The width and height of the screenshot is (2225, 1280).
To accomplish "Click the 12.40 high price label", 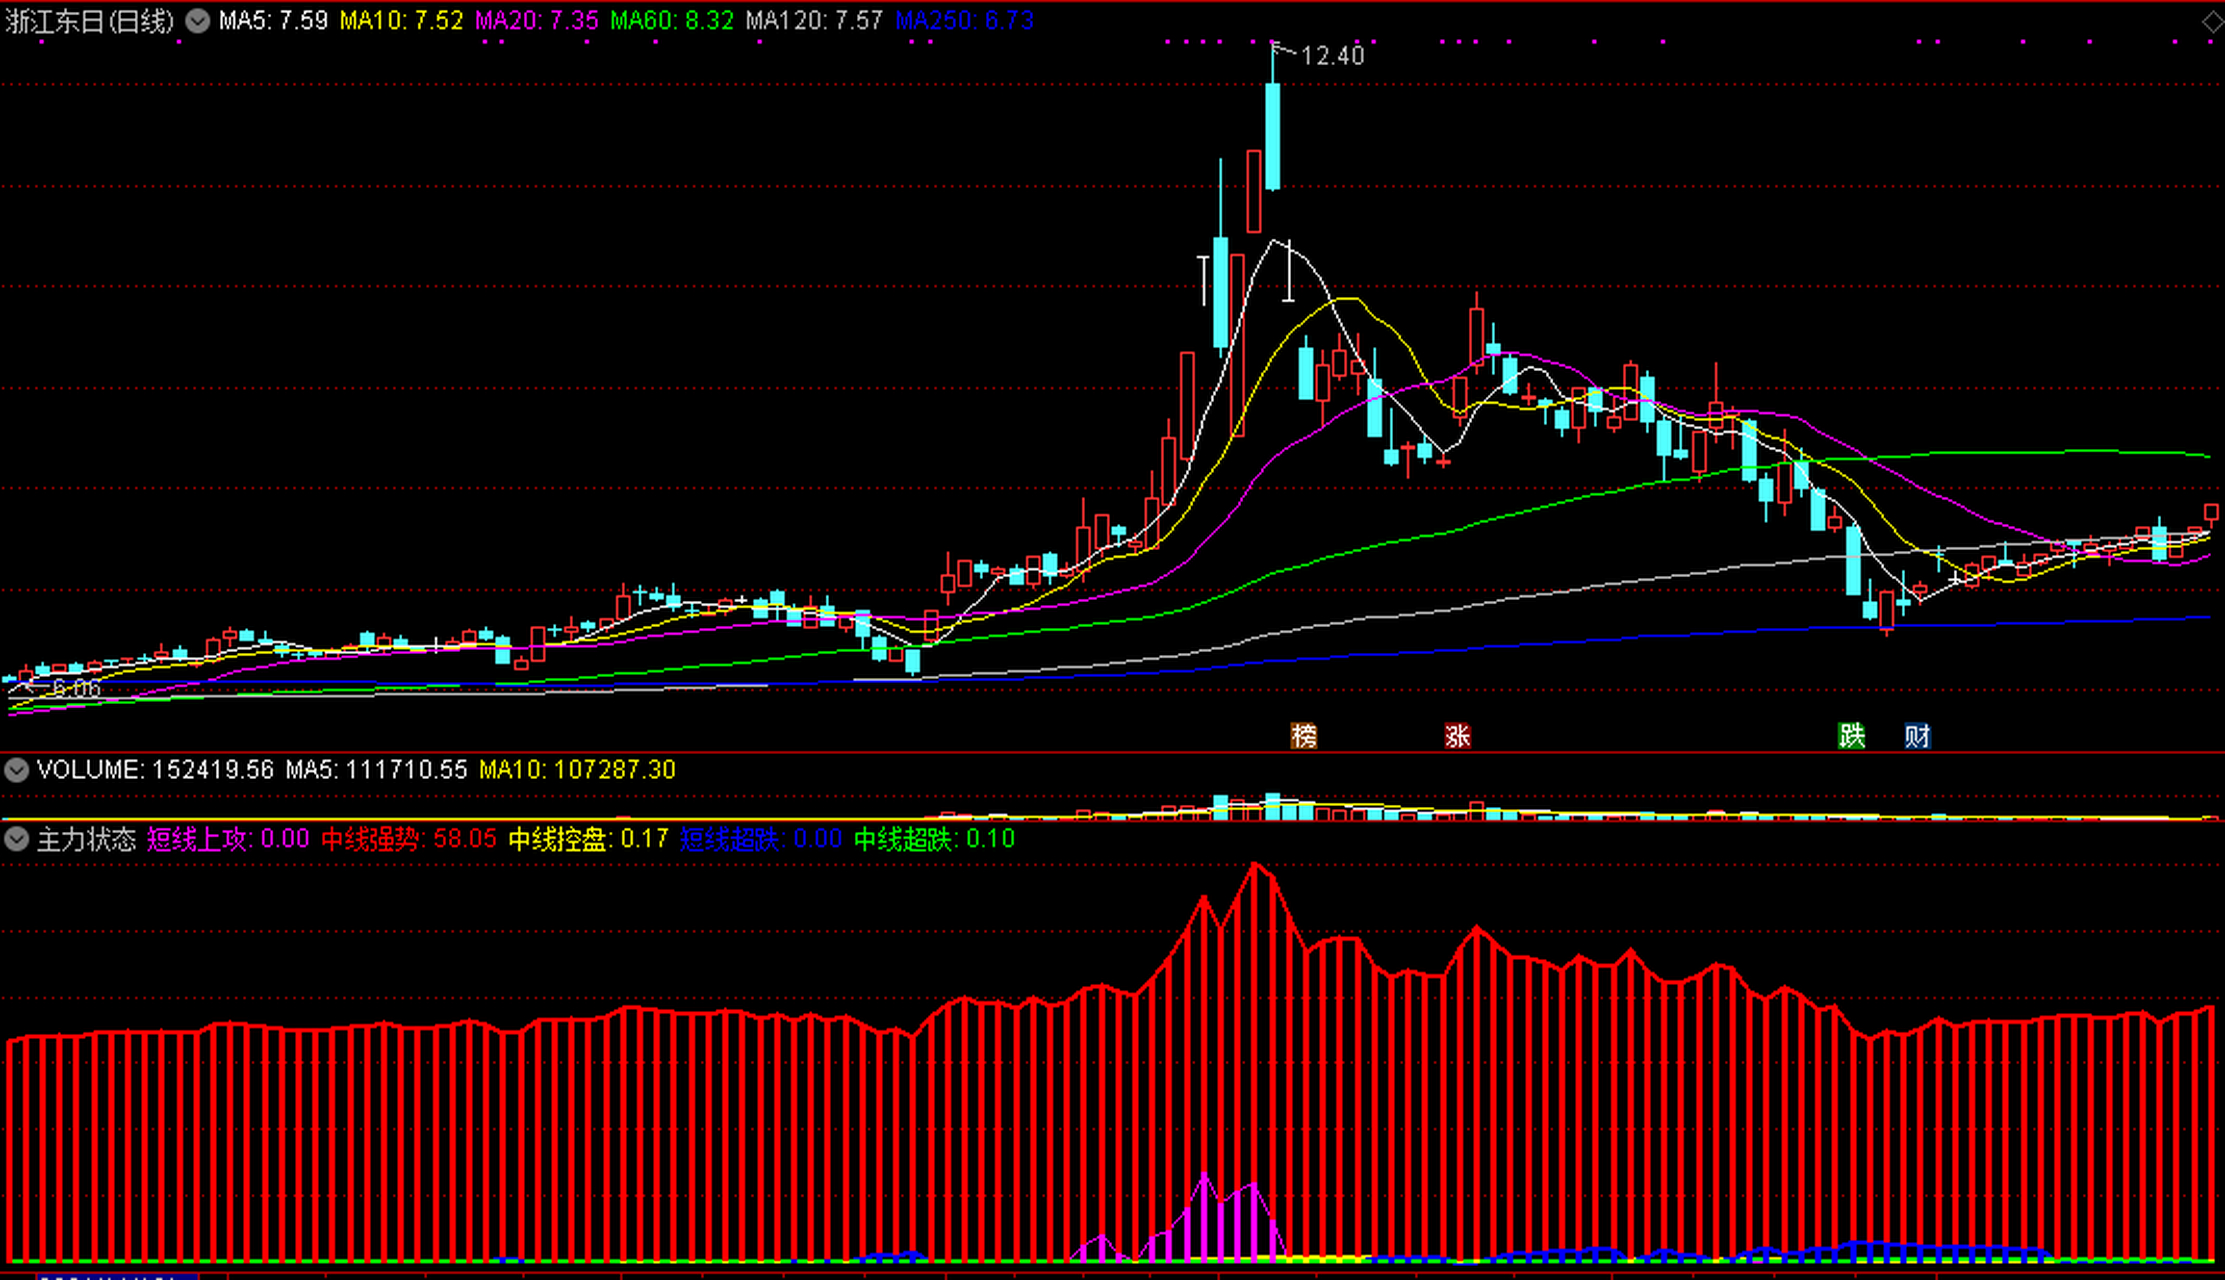I will click(1333, 56).
